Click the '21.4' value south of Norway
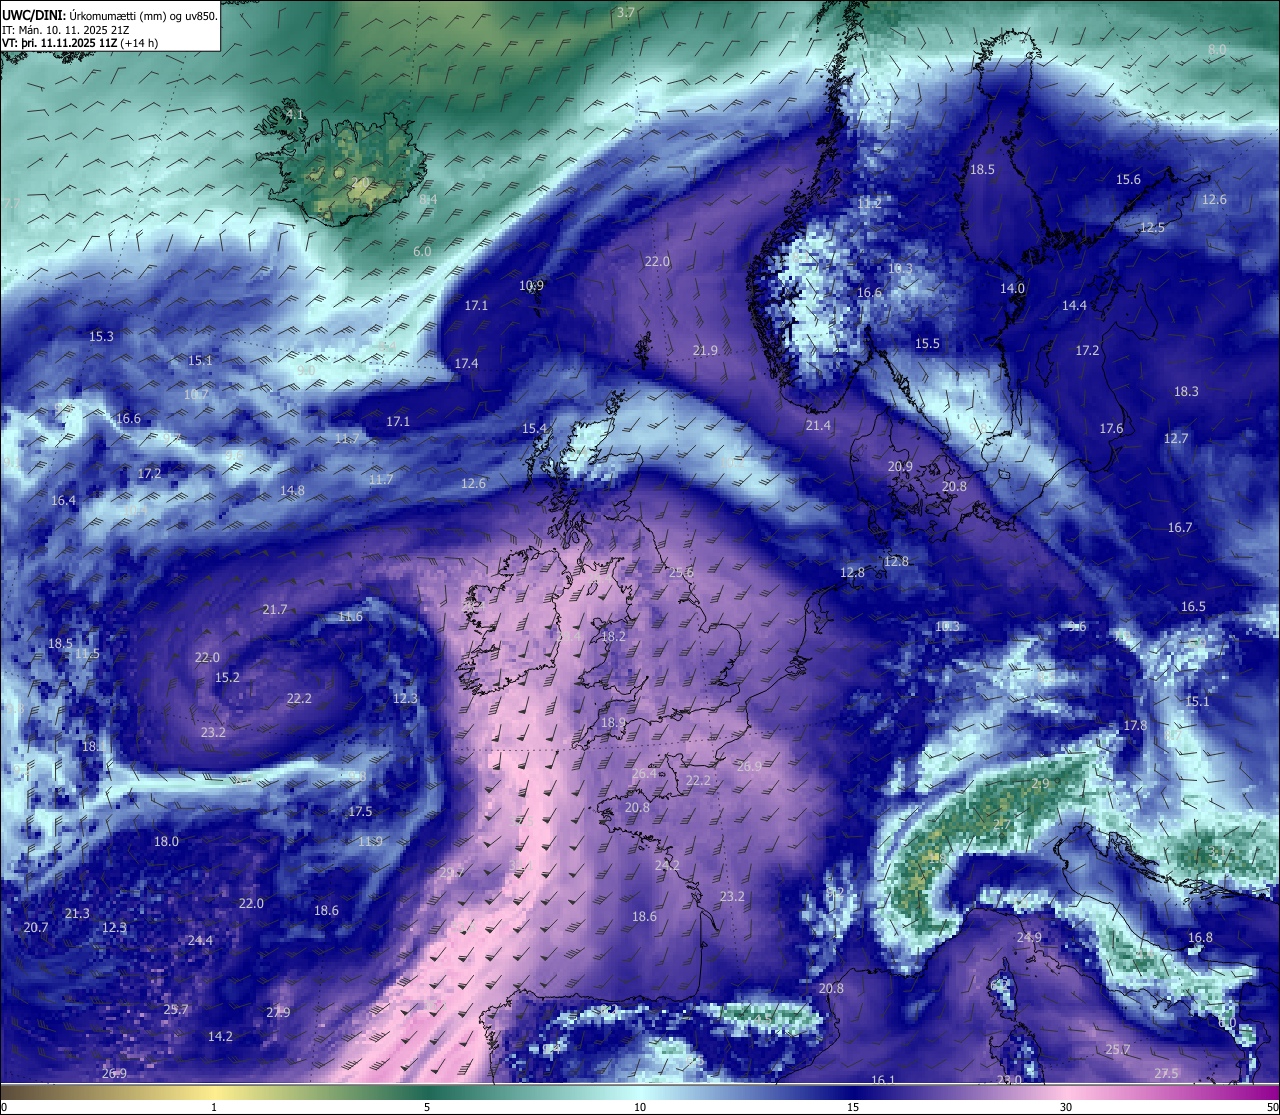Viewport: 1280px width, 1115px height. (818, 425)
